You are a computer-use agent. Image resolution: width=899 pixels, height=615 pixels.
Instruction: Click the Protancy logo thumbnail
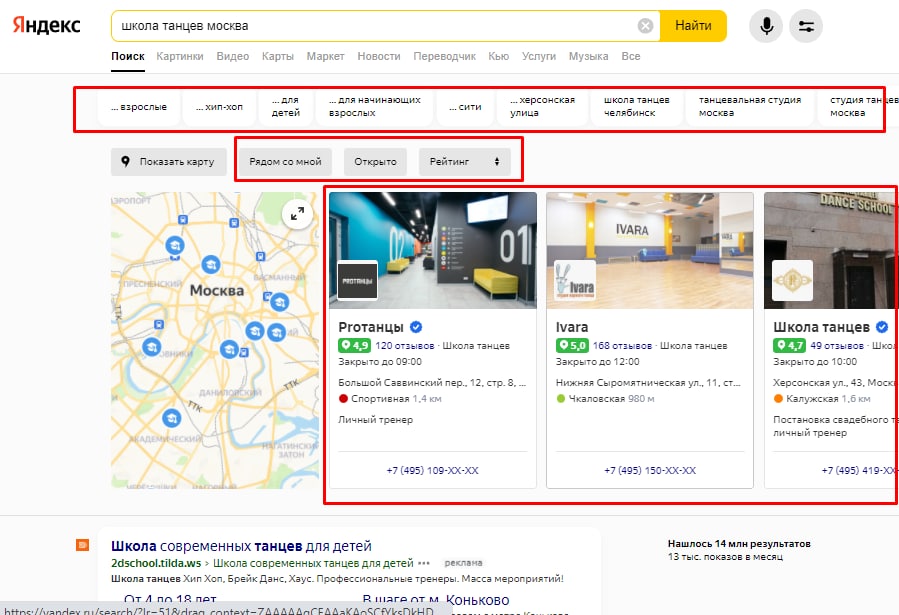357,280
